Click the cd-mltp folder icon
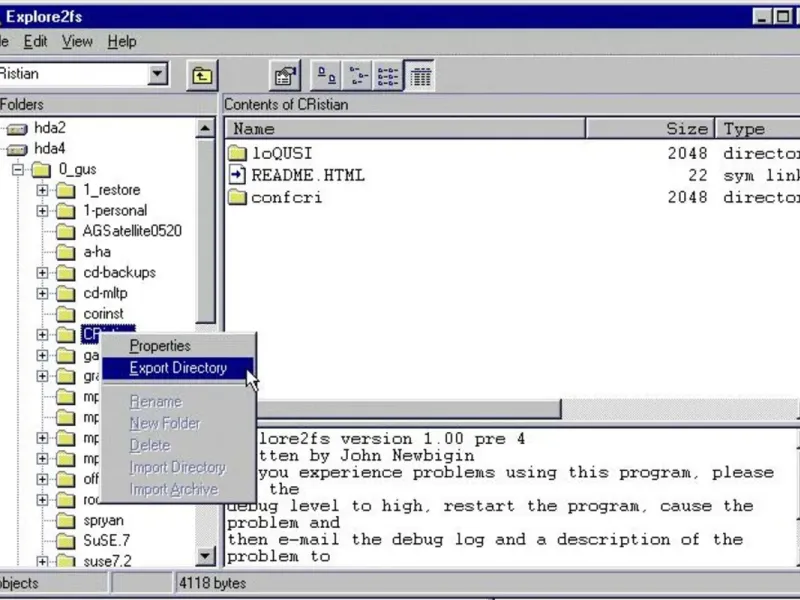Viewport: 800px width, 600px height. pos(65,293)
